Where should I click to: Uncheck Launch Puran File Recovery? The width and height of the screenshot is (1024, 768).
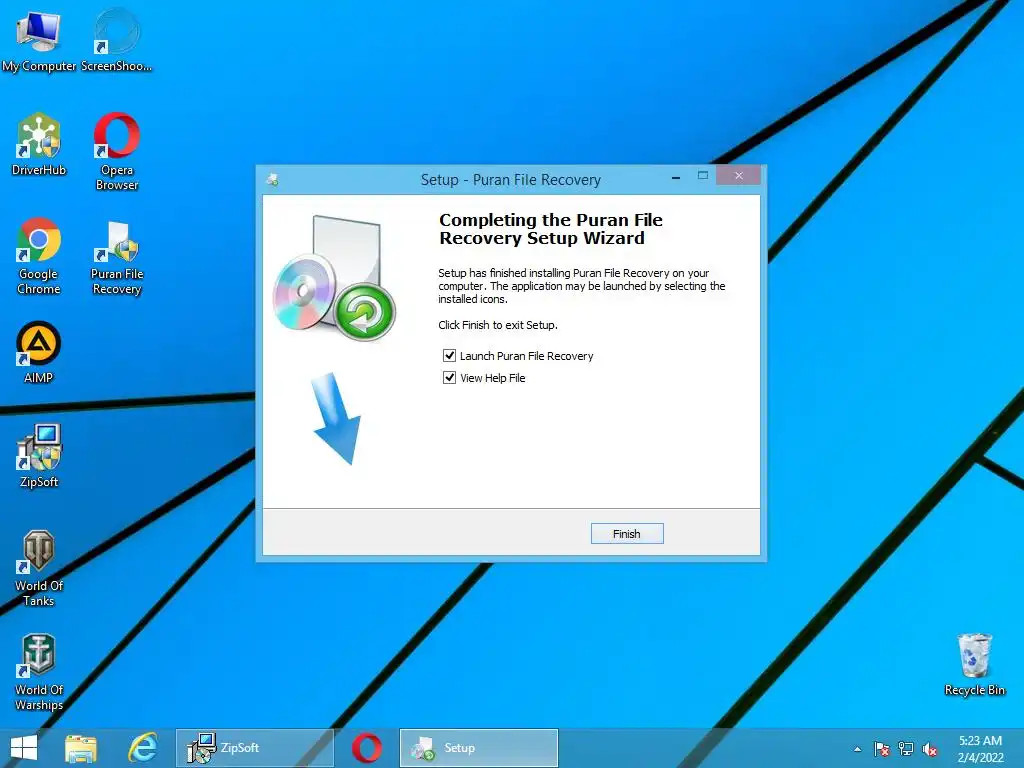click(x=449, y=355)
